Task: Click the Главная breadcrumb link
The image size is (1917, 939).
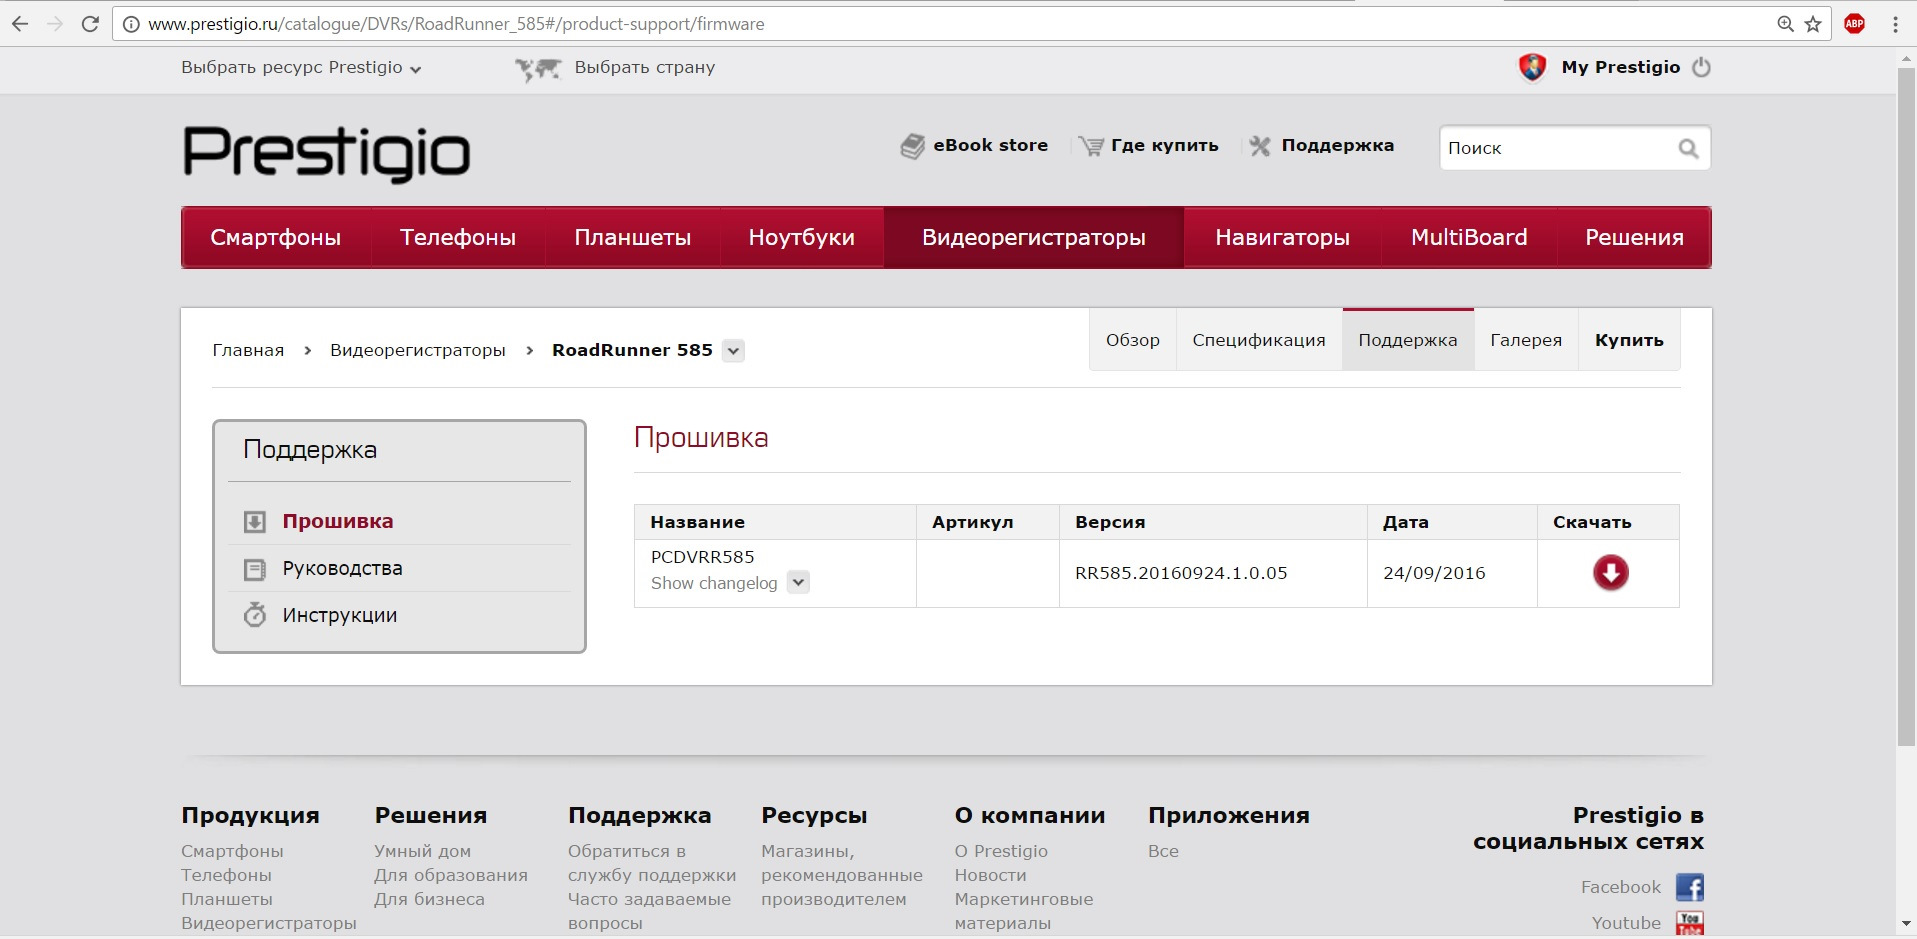Action: click(248, 350)
